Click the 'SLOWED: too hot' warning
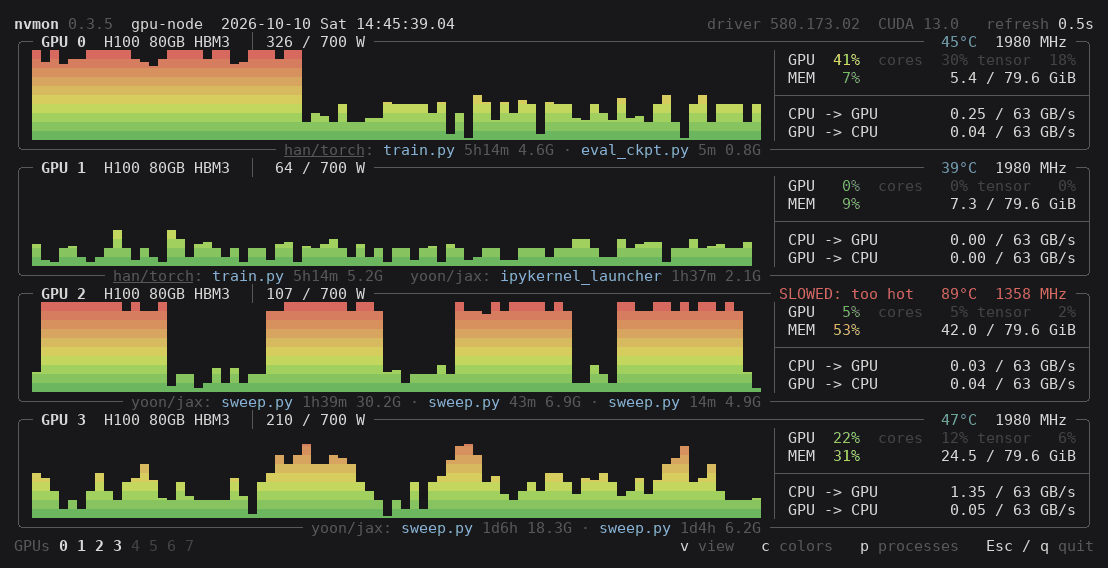The width and height of the screenshot is (1108, 568). pyautogui.click(x=846, y=293)
